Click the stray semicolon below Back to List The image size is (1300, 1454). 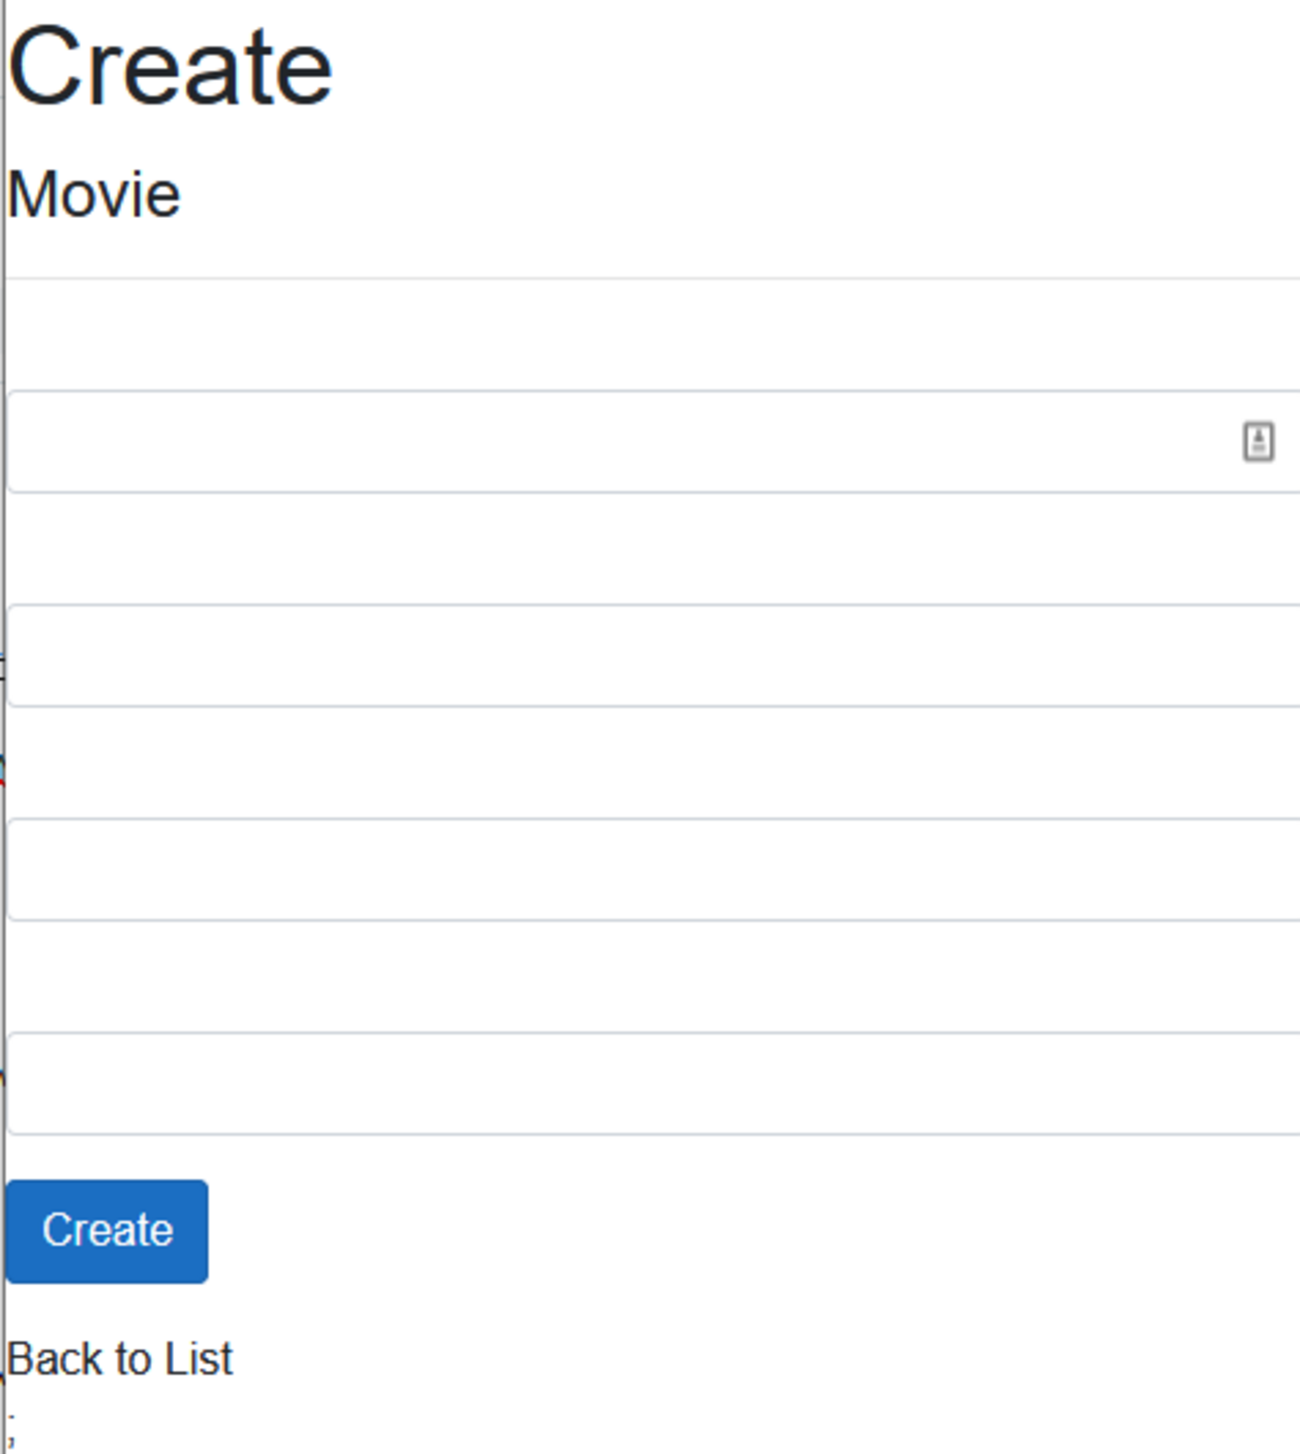(11, 1426)
